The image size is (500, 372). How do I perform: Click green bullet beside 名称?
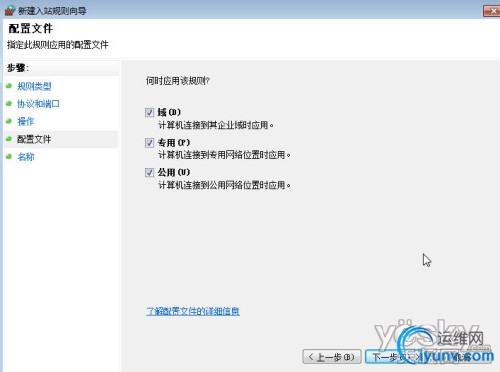(9, 156)
